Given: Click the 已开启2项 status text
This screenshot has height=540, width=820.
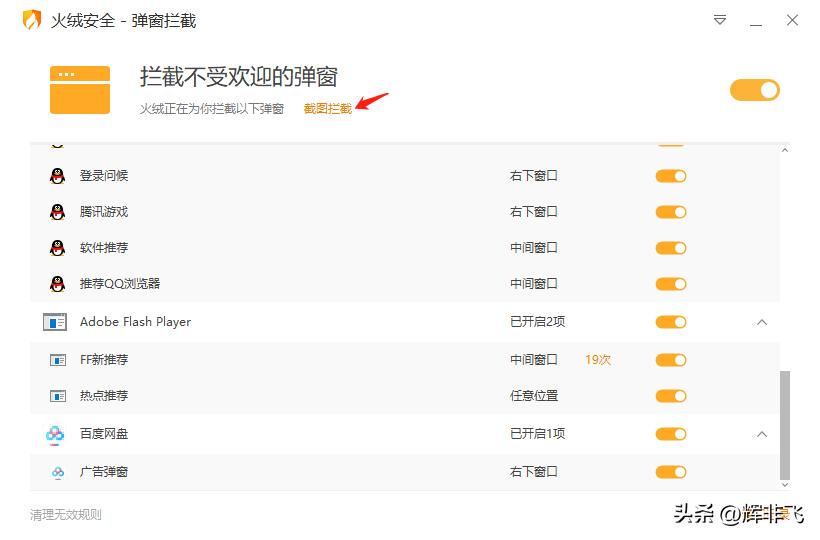Looking at the screenshot, I should [538, 321].
